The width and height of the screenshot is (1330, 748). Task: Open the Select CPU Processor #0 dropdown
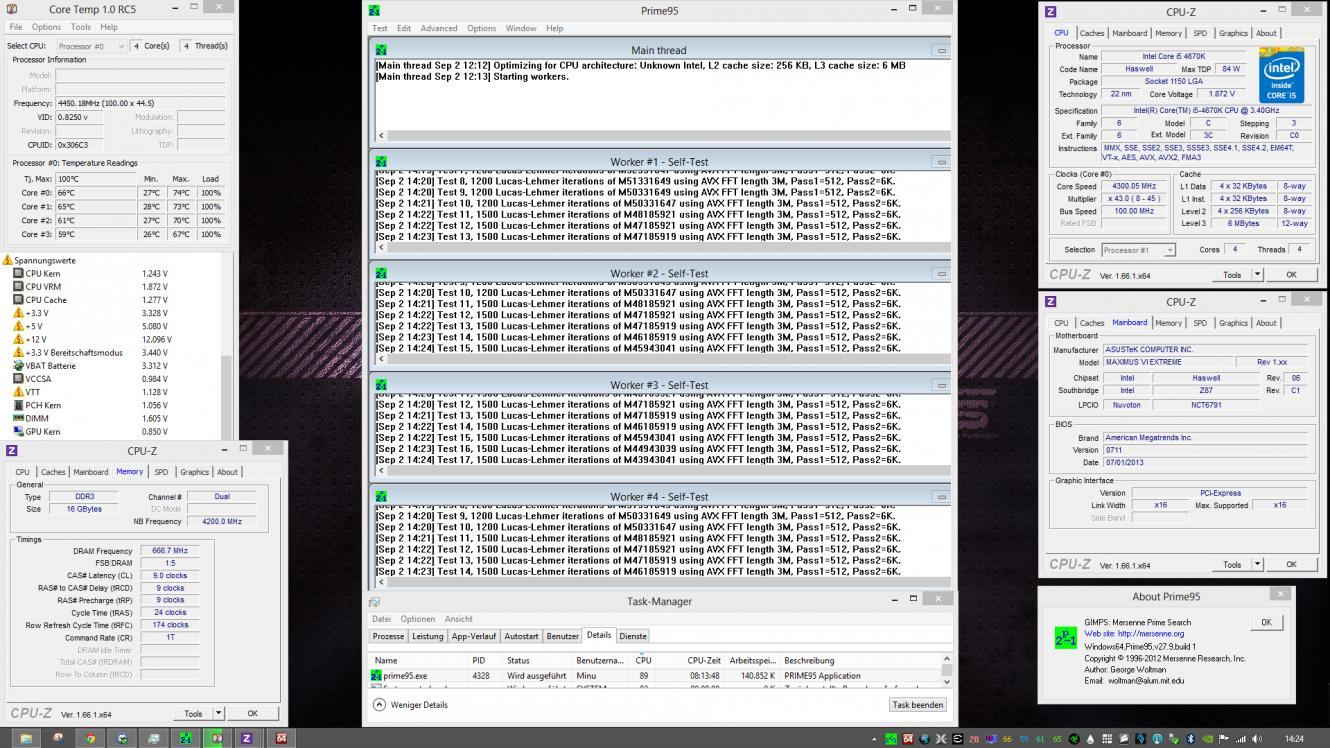[x=91, y=46]
